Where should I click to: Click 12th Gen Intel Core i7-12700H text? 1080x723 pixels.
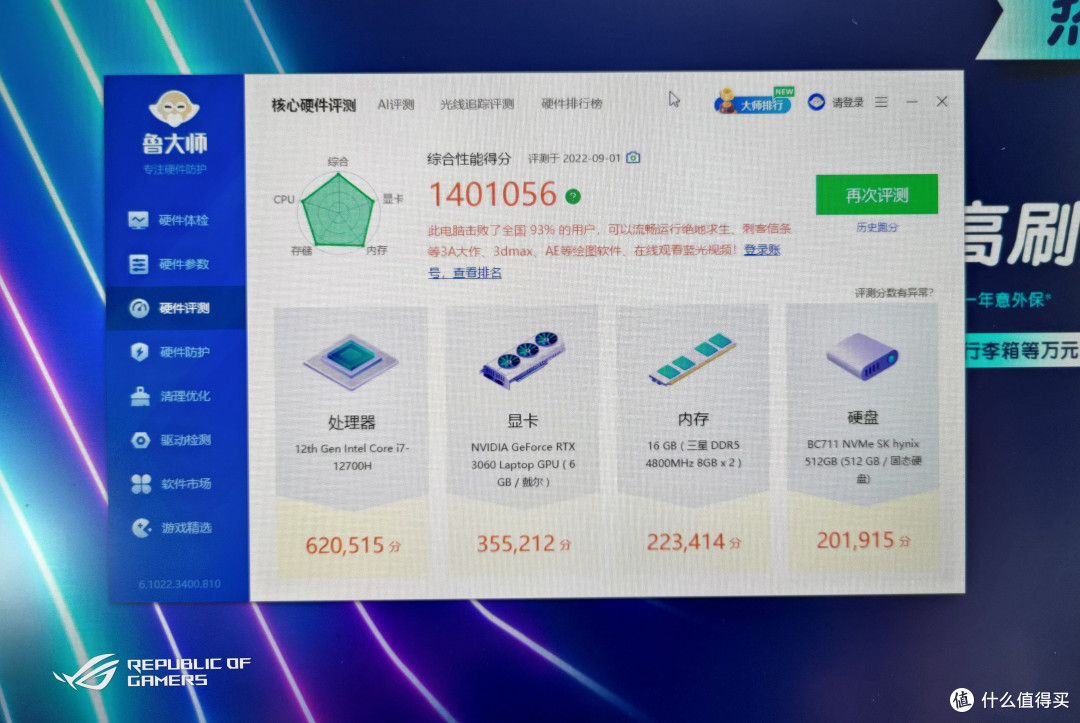352,457
